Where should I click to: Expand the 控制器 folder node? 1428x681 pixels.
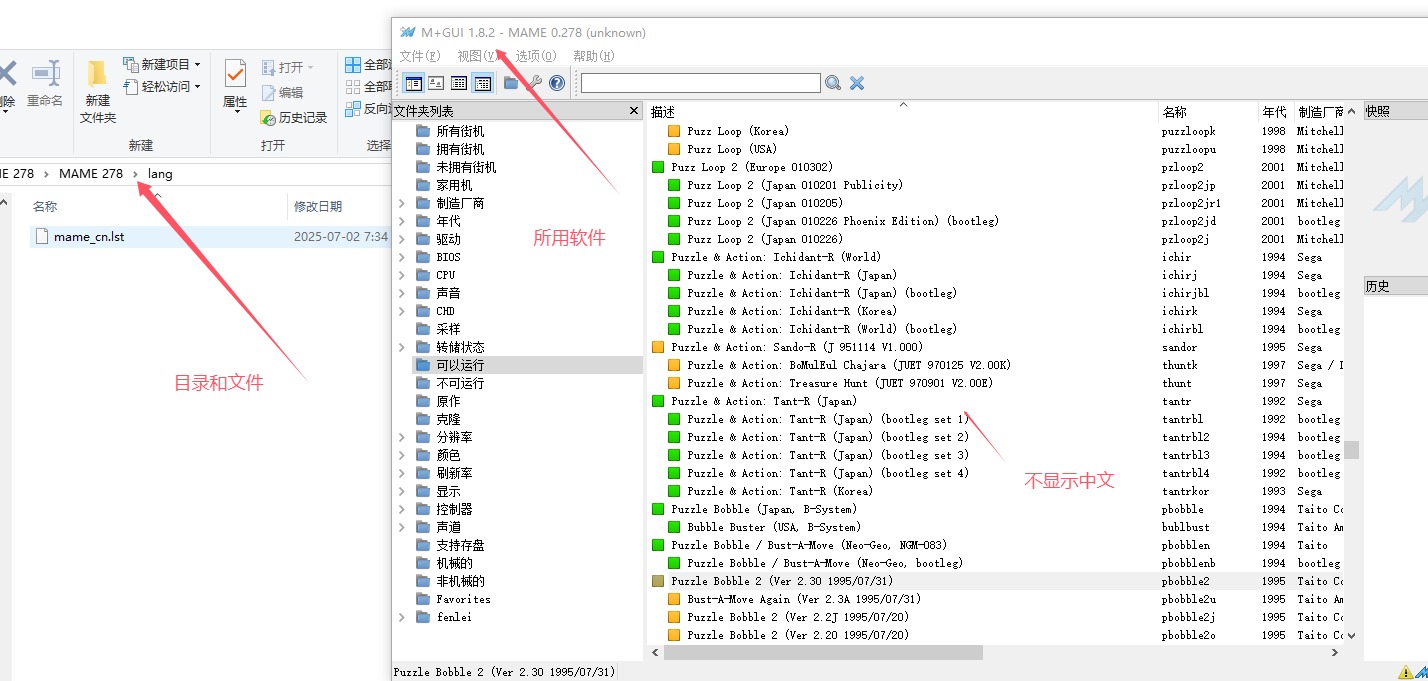[402, 509]
